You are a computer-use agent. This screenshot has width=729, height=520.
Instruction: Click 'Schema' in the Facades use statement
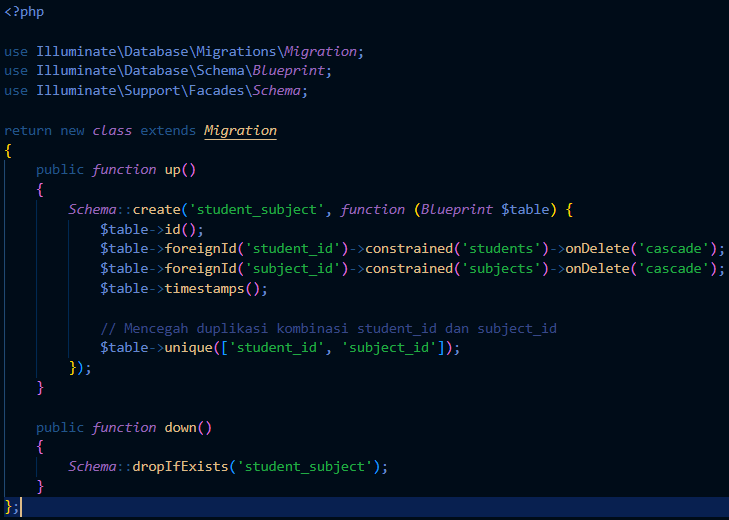(277, 91)
